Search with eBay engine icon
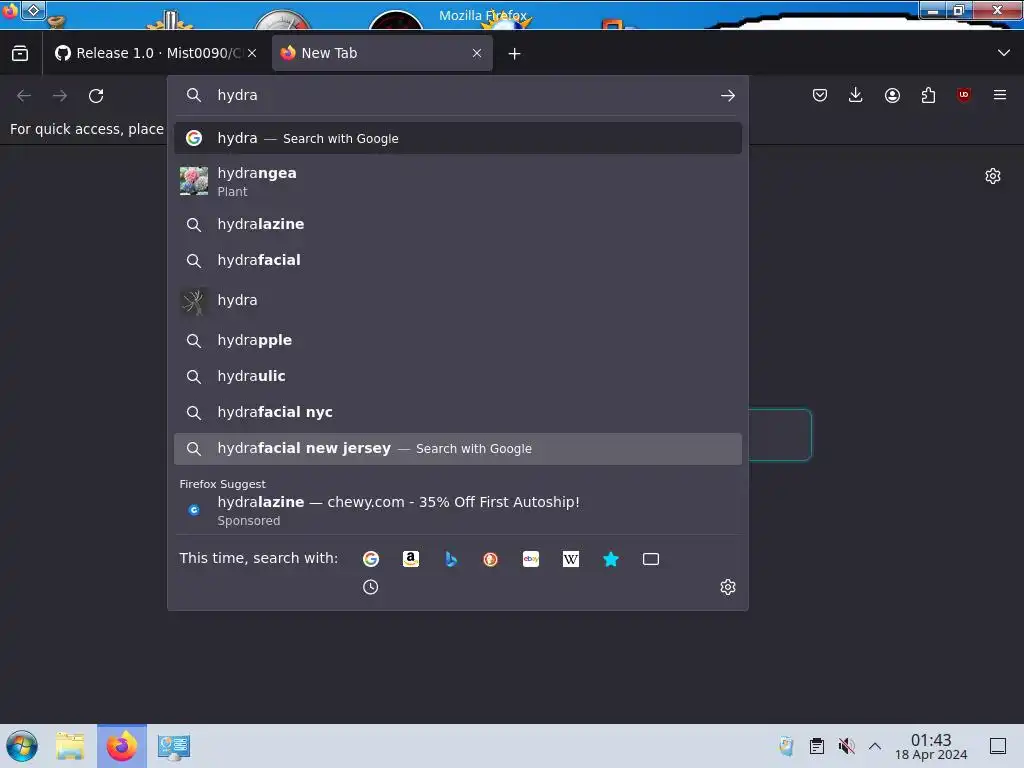 531,559
